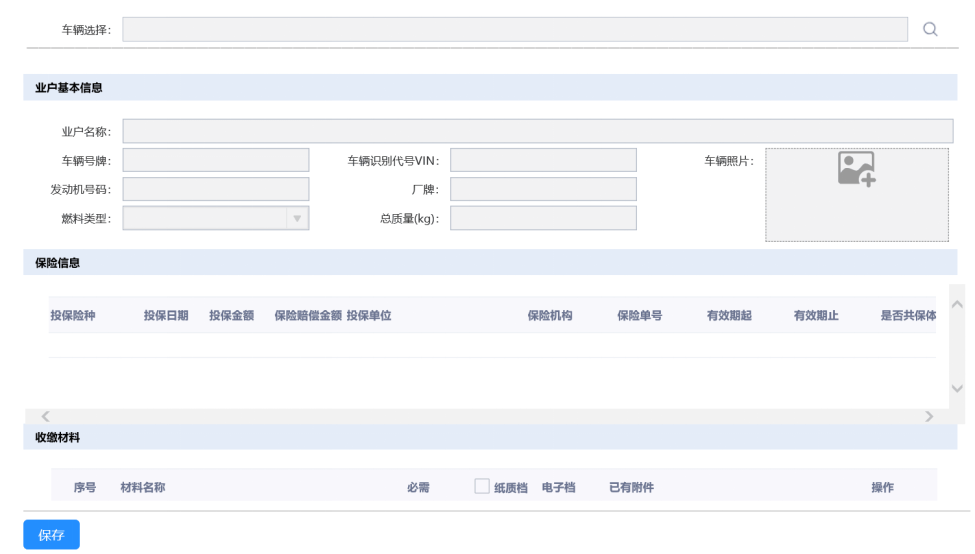Click the 车辆号牌 input field
This screenshot has width=975, height=554.
click(x=216, y=160)
